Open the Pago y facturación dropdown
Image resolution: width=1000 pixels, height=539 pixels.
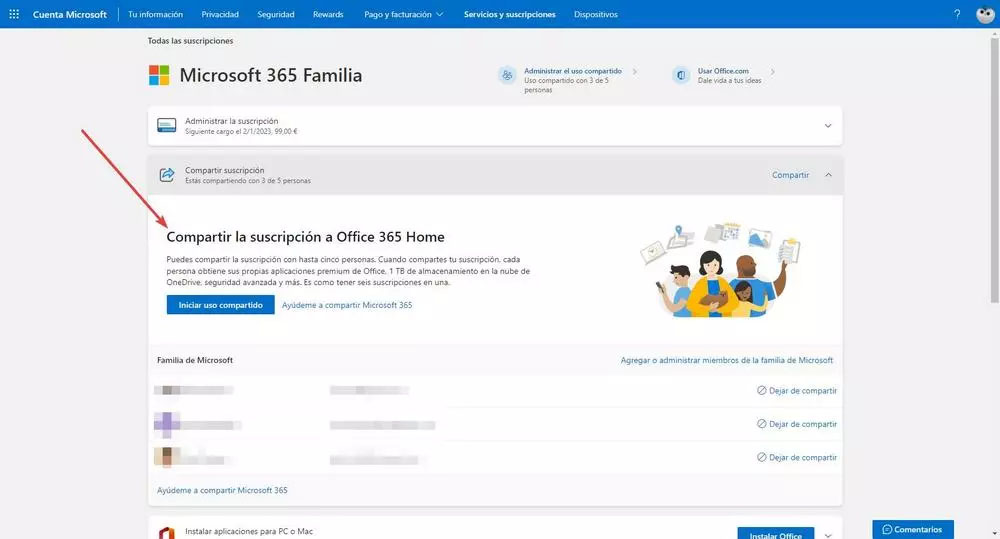pos(403,14)
